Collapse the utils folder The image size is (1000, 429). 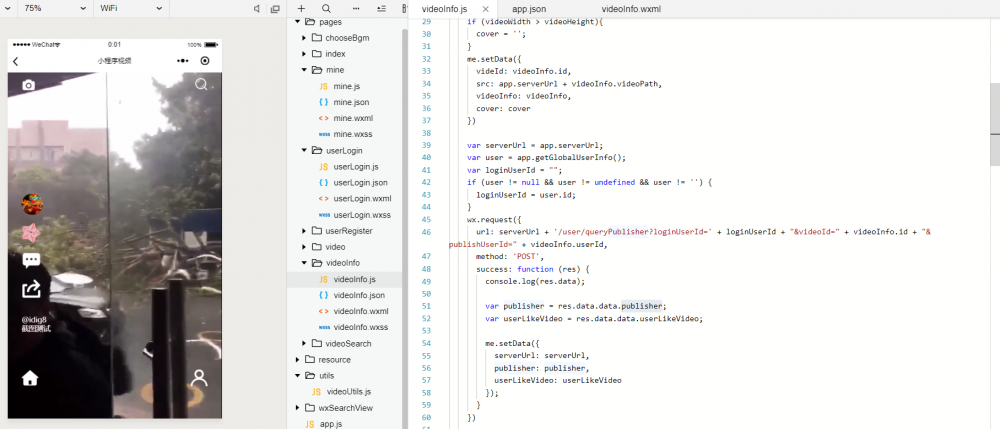click(x=298, y=375)
